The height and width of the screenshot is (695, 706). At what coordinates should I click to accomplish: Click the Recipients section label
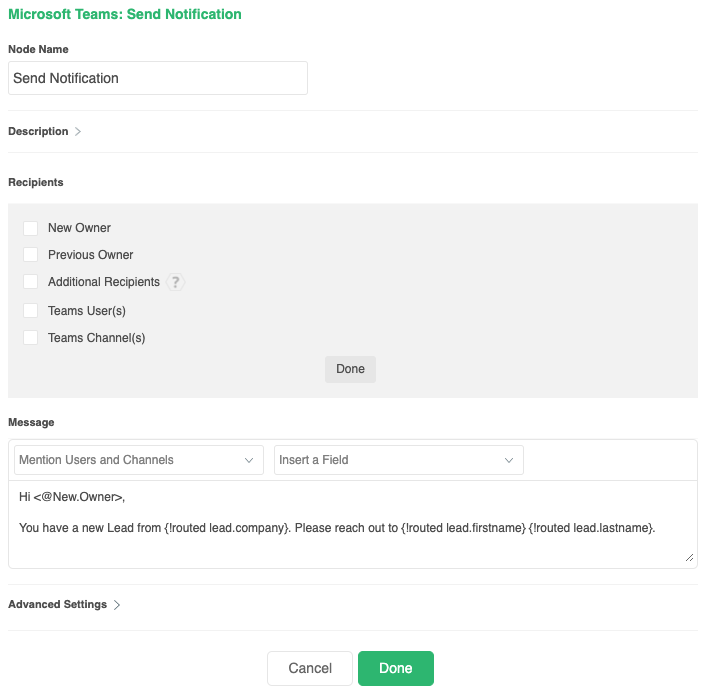point(36,182)
